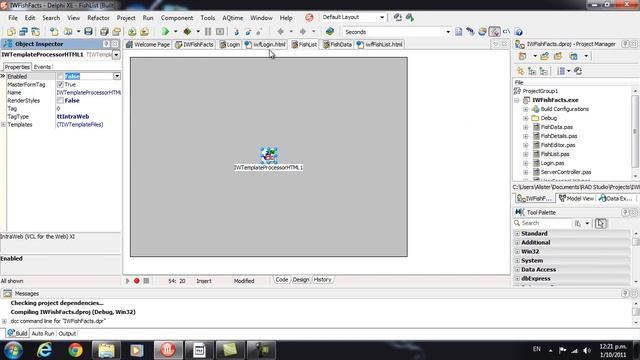
Task: Select FishDetails.pas in Project Manager
Action: coord(559,136)
